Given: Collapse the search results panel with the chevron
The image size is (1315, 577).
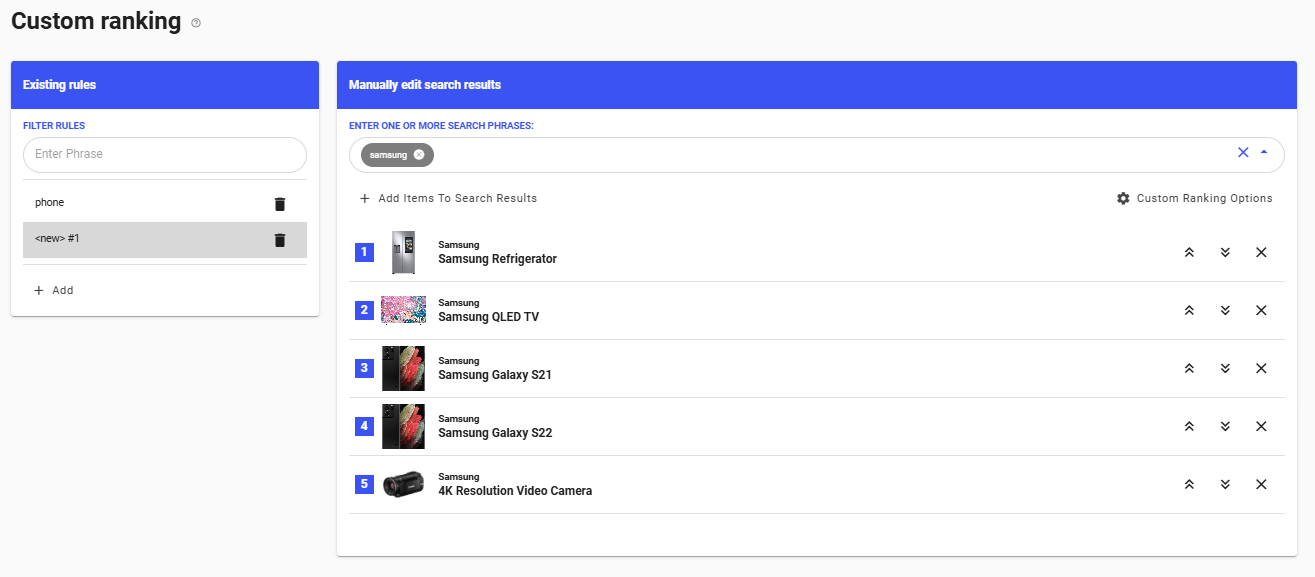Looking at the screenshot, I should click(1263, 152).
